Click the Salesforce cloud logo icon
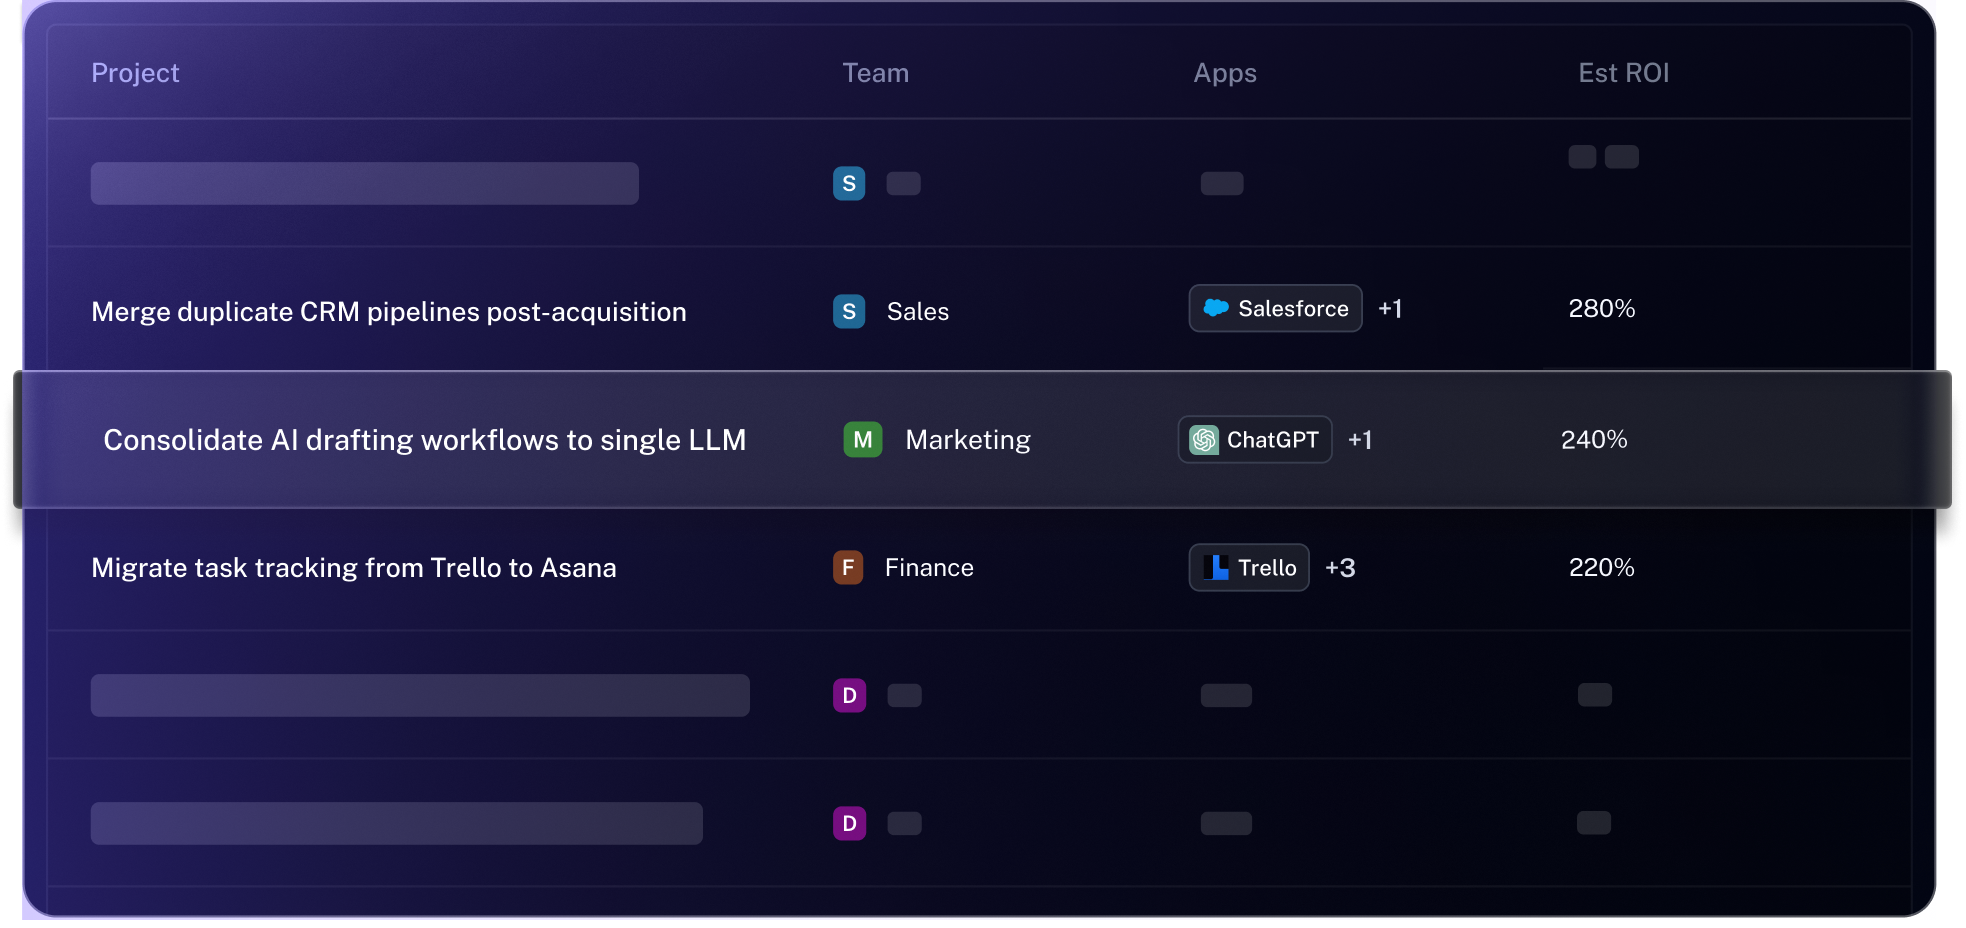 [1216, 308]
